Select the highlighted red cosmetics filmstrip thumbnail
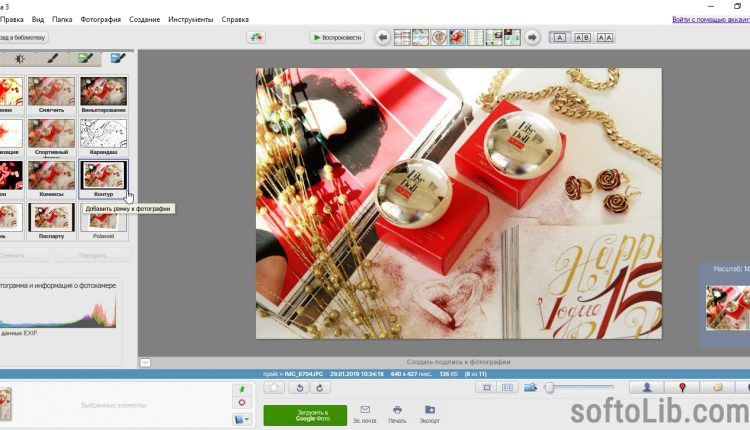Viewport: 750px width, 430px height. (x=457, y=37)
